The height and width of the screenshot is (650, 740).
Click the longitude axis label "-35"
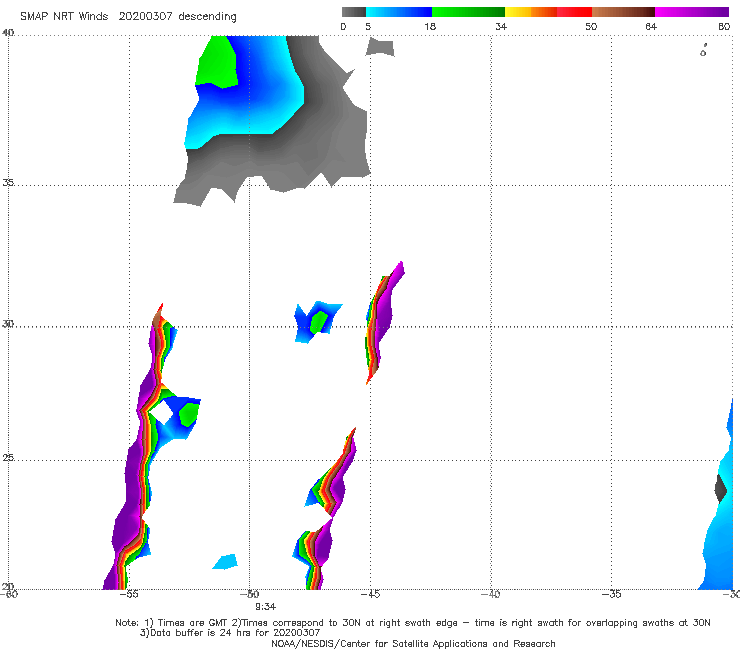point(611,594)
